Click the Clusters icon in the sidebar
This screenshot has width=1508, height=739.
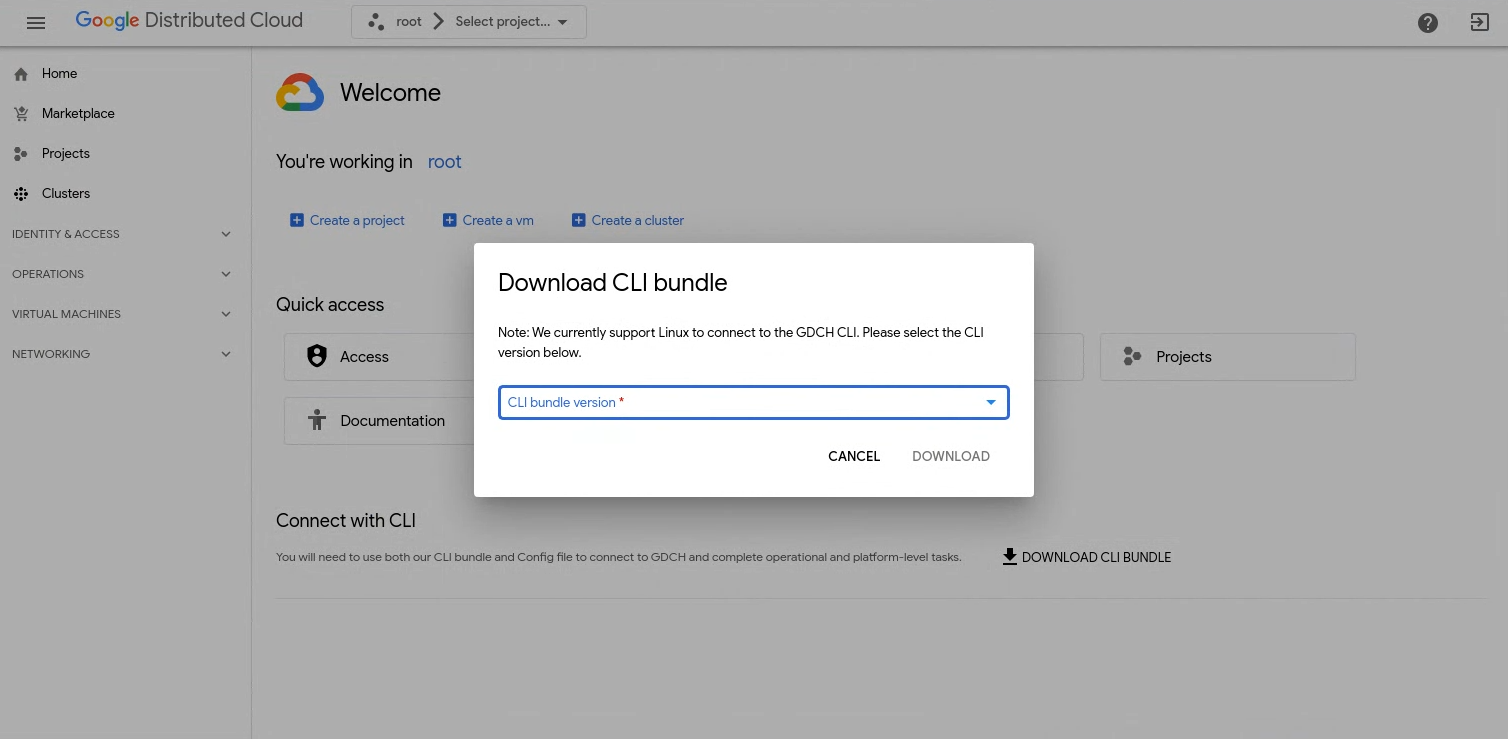click(x=21, y=194)
